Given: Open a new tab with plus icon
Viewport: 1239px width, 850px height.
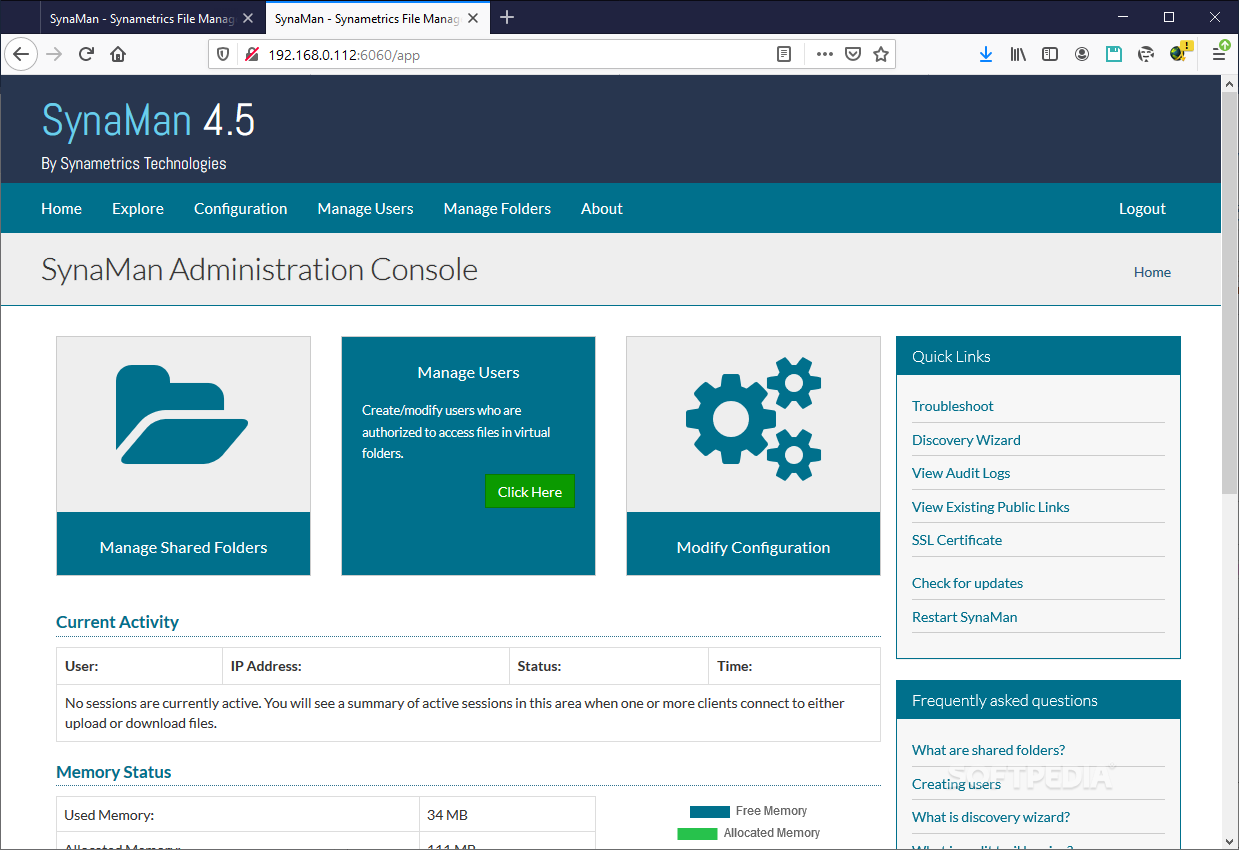Looking at the screenshot, I should tap(507, 17).
